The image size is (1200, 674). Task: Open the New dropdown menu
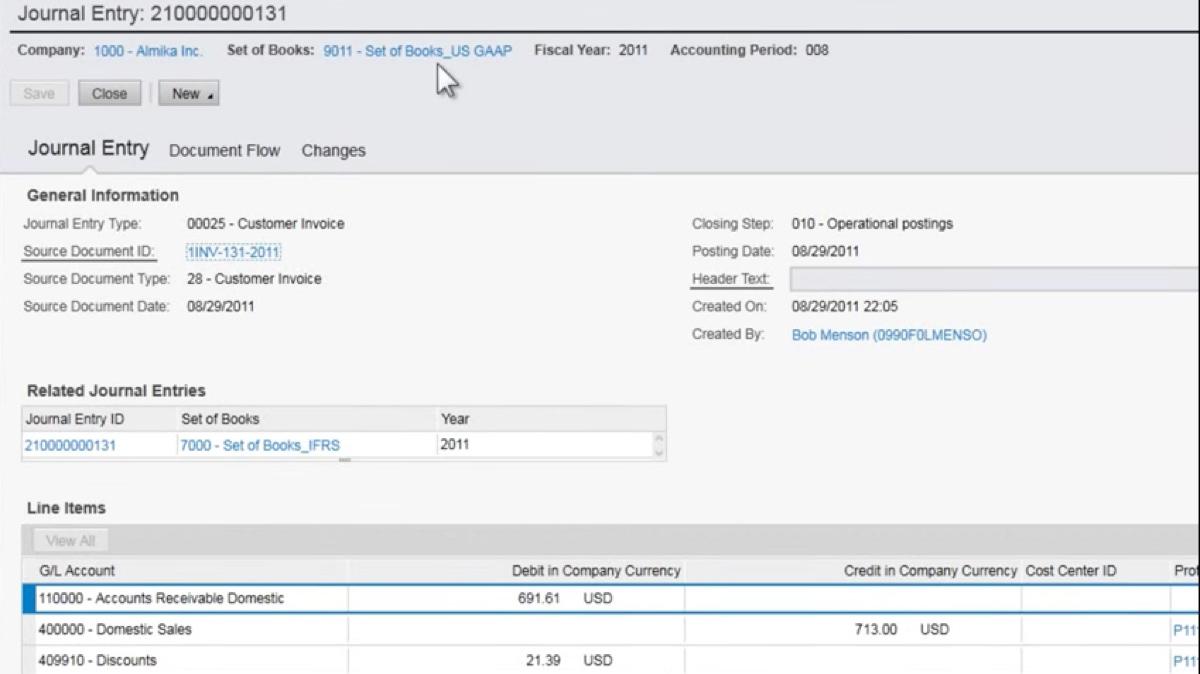pos(188,93)
